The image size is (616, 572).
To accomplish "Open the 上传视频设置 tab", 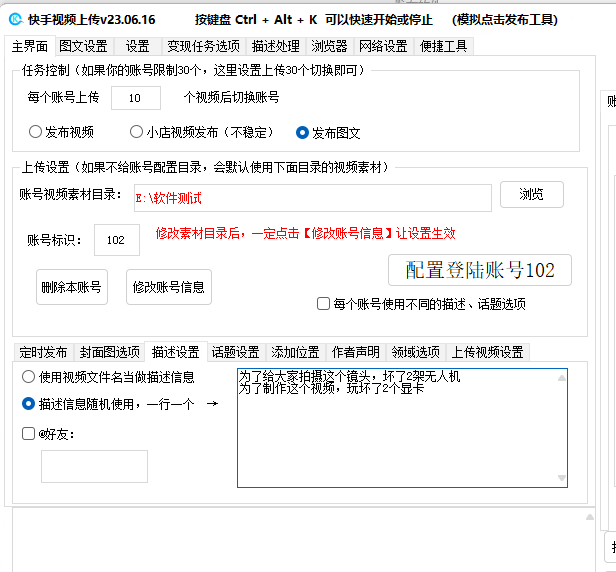I will (488, 352).
